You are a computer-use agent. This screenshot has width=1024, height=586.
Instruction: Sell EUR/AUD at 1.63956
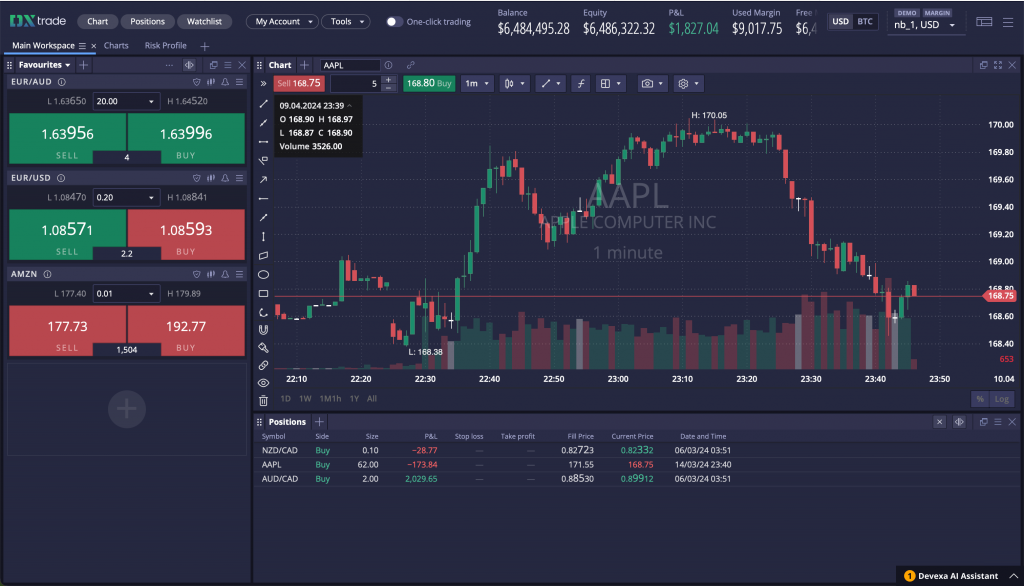point(67,138)
